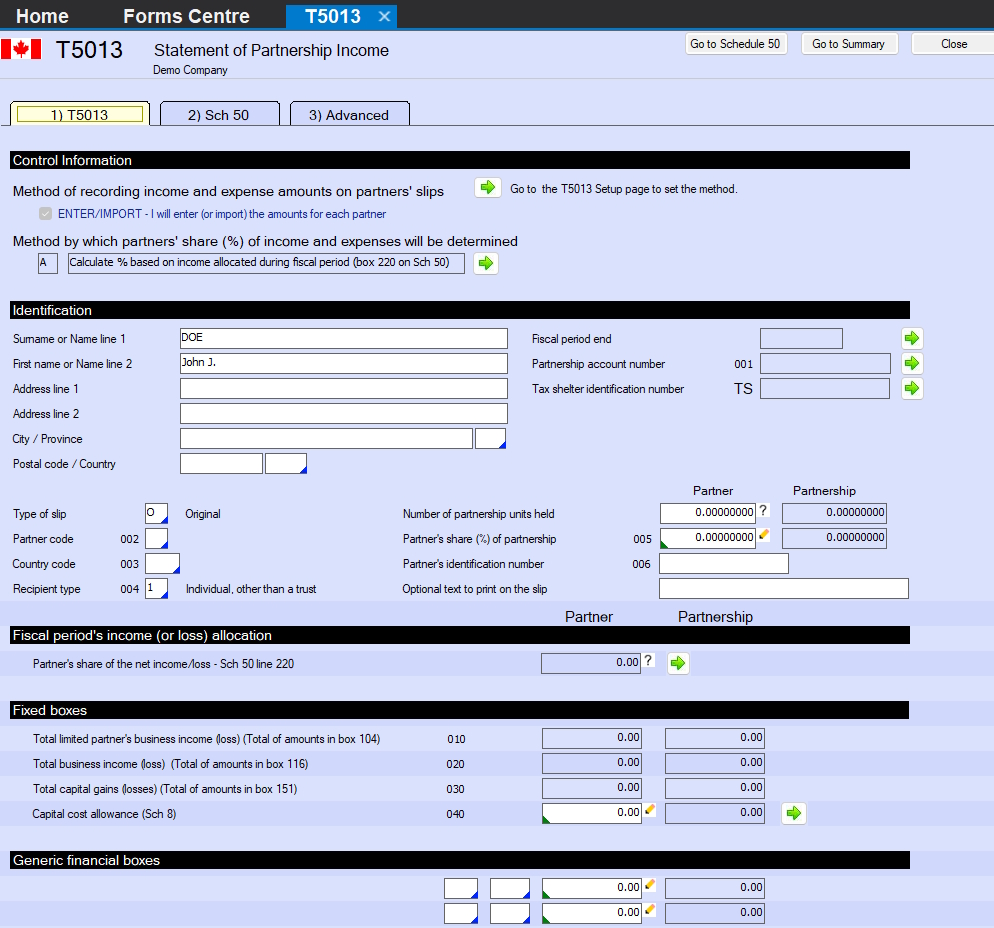
Task: Open the Partner code 002 dropdown
Action: coord(157,539)
